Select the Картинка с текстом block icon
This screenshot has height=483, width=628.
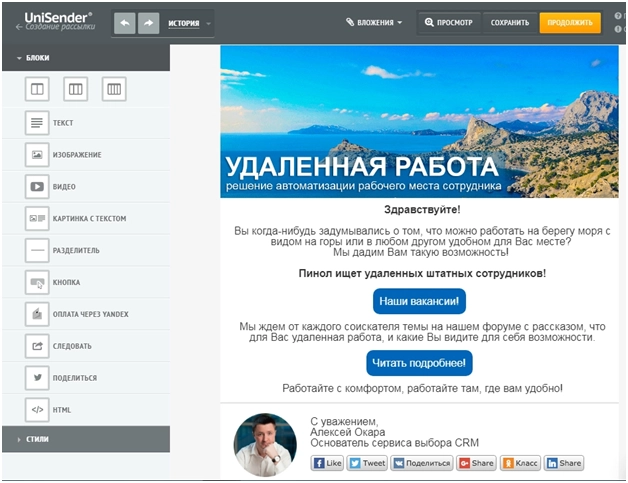pyautogui.click(x=37, y=218)
